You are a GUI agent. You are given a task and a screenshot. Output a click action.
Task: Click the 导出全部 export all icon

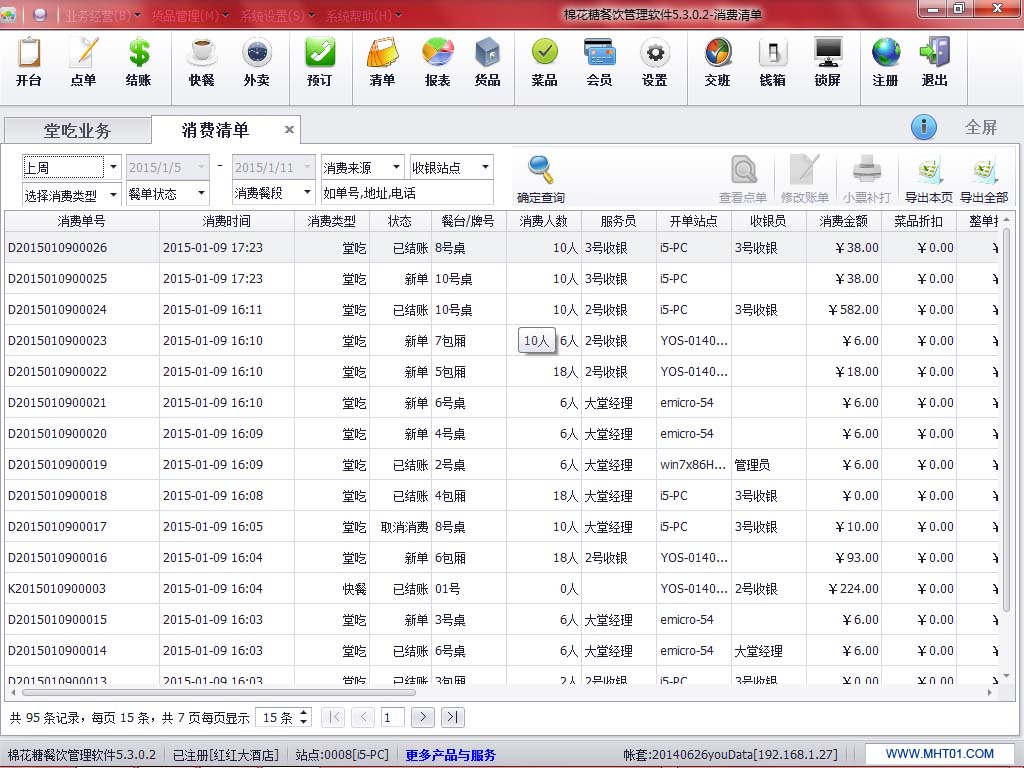coord(984,179)
